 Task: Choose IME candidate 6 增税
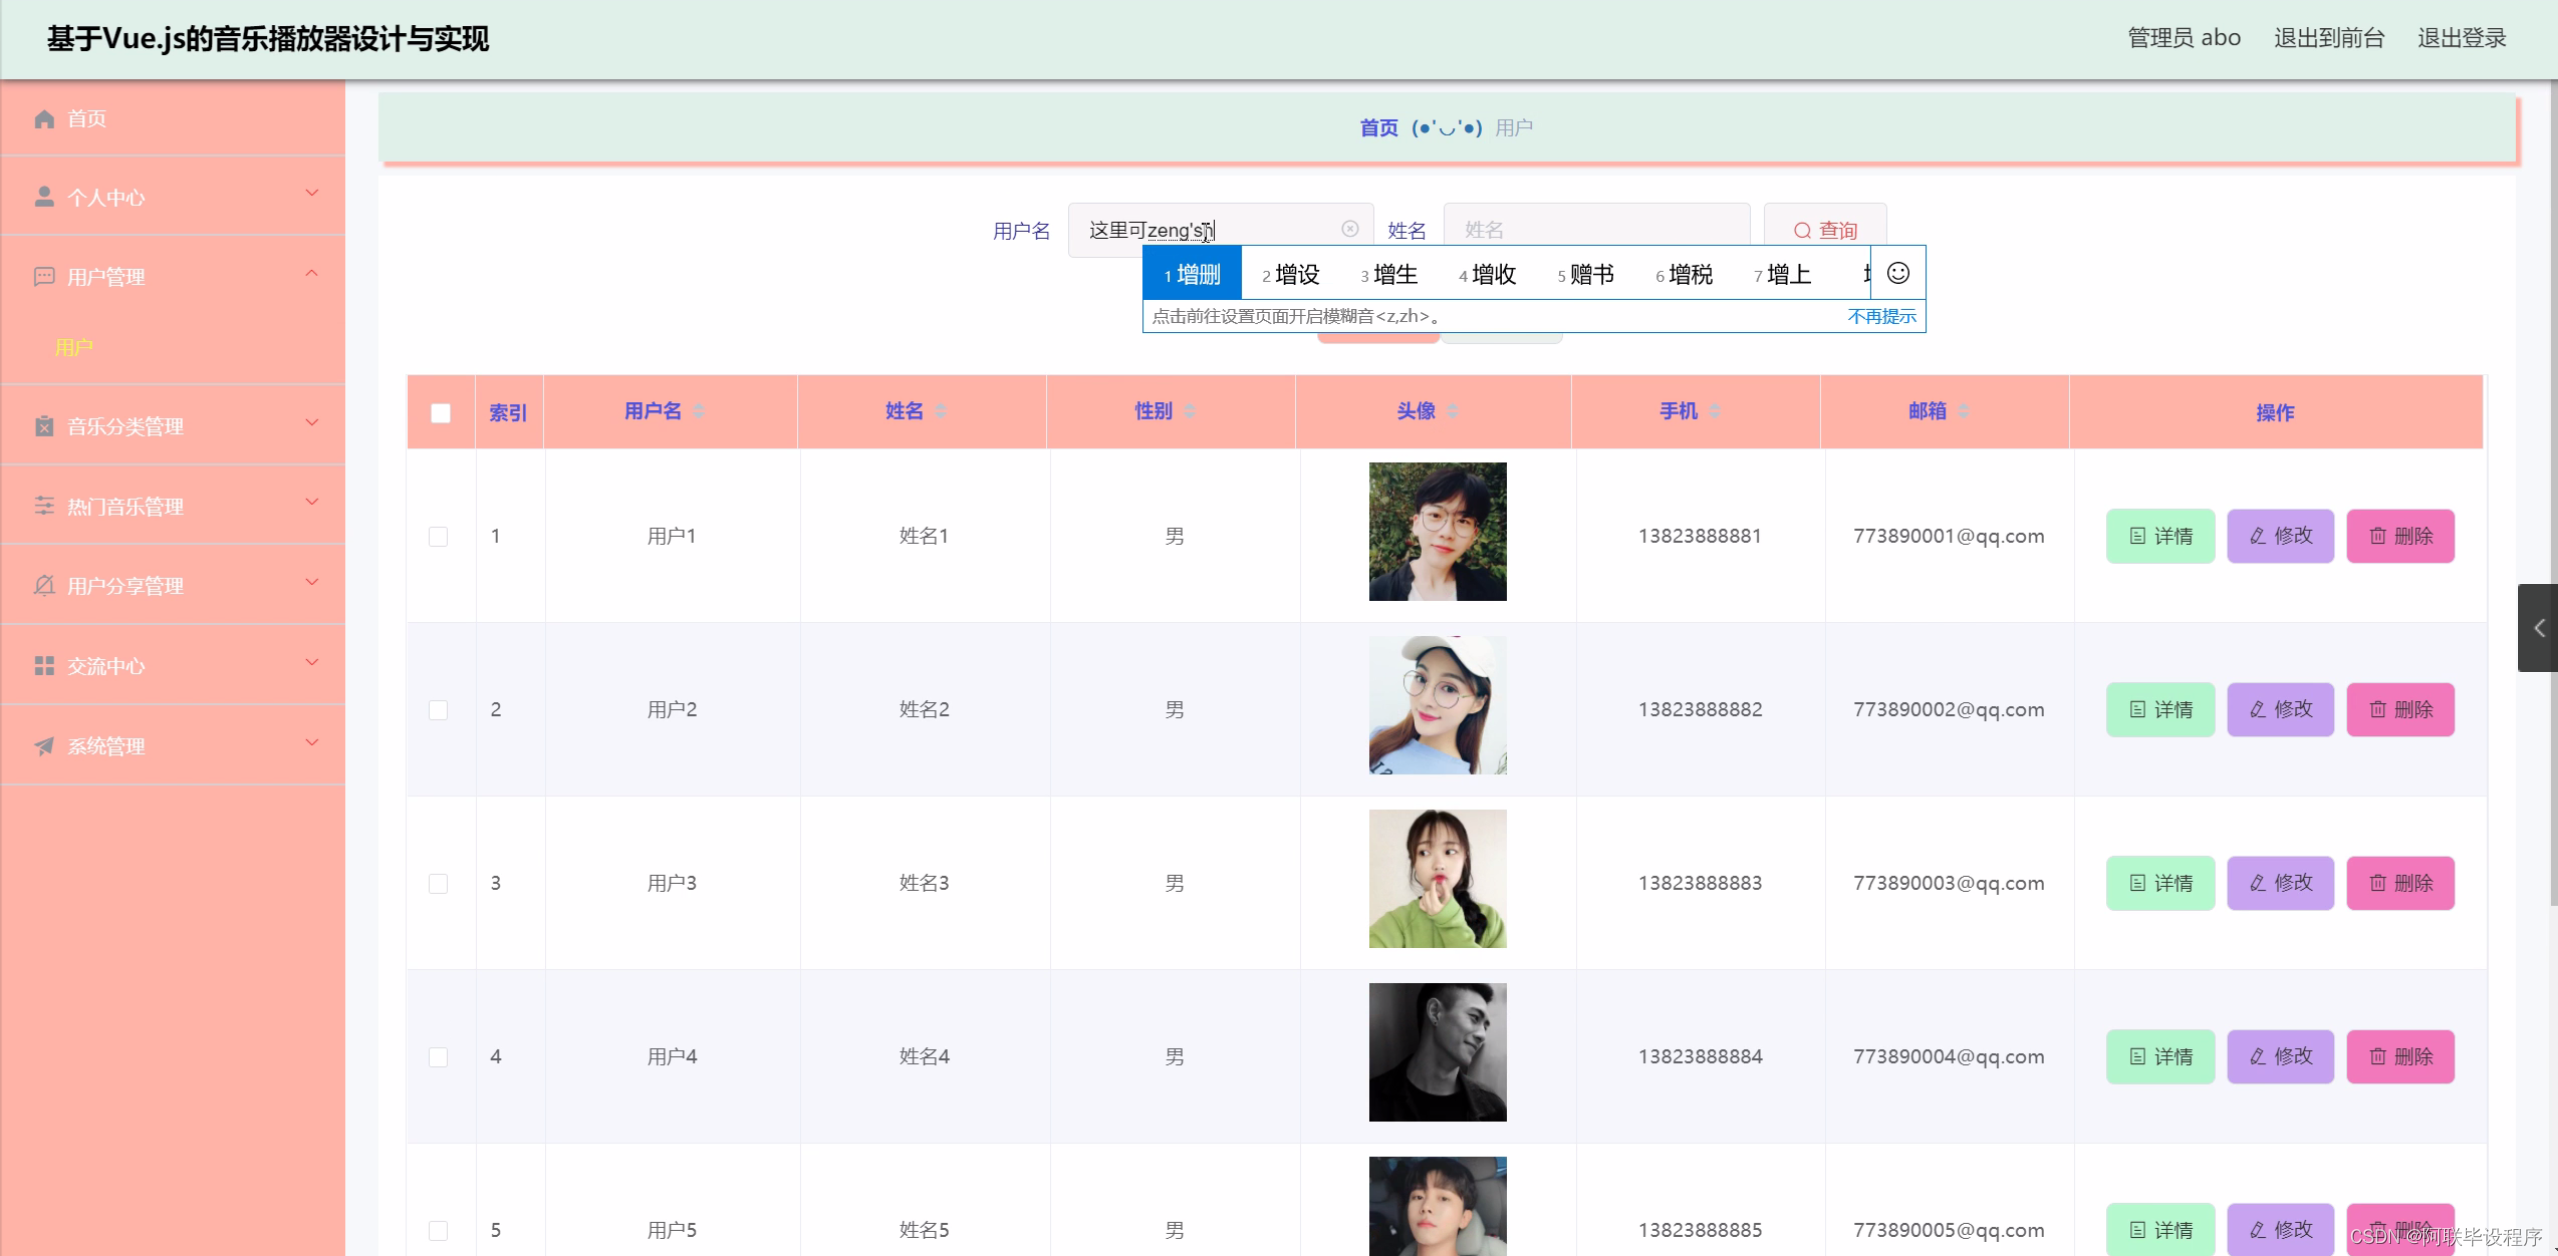click(1684, 274)
